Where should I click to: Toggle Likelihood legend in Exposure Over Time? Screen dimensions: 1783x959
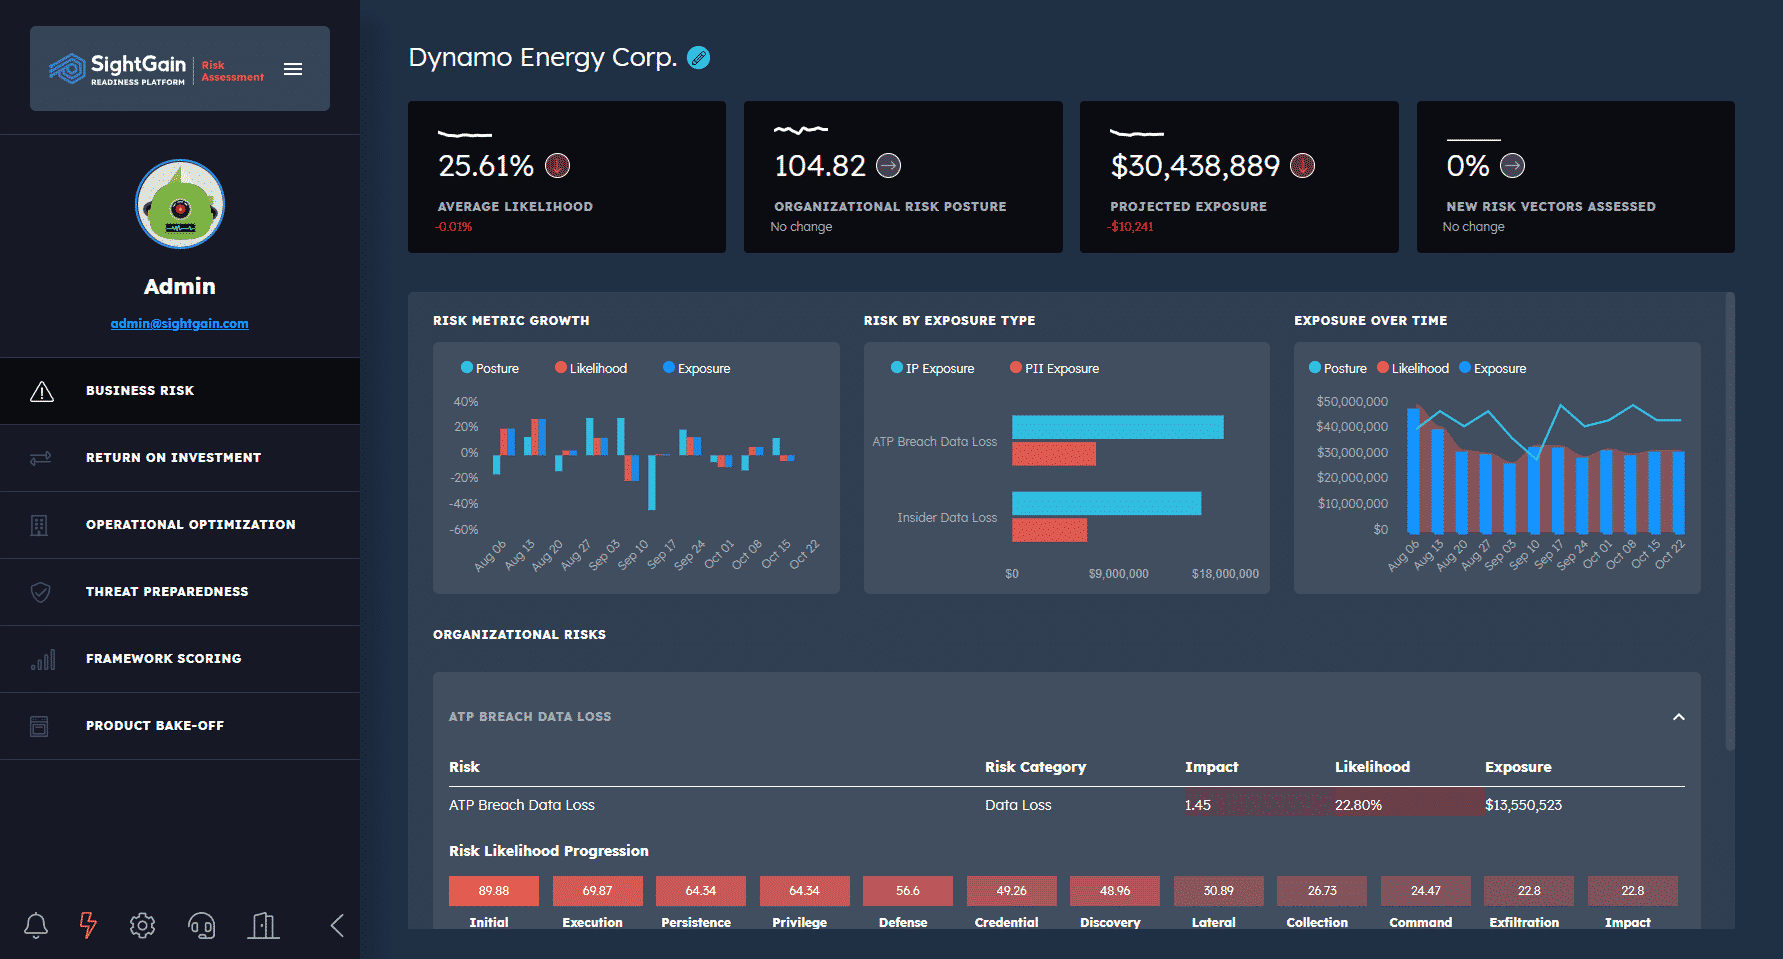1413,368
